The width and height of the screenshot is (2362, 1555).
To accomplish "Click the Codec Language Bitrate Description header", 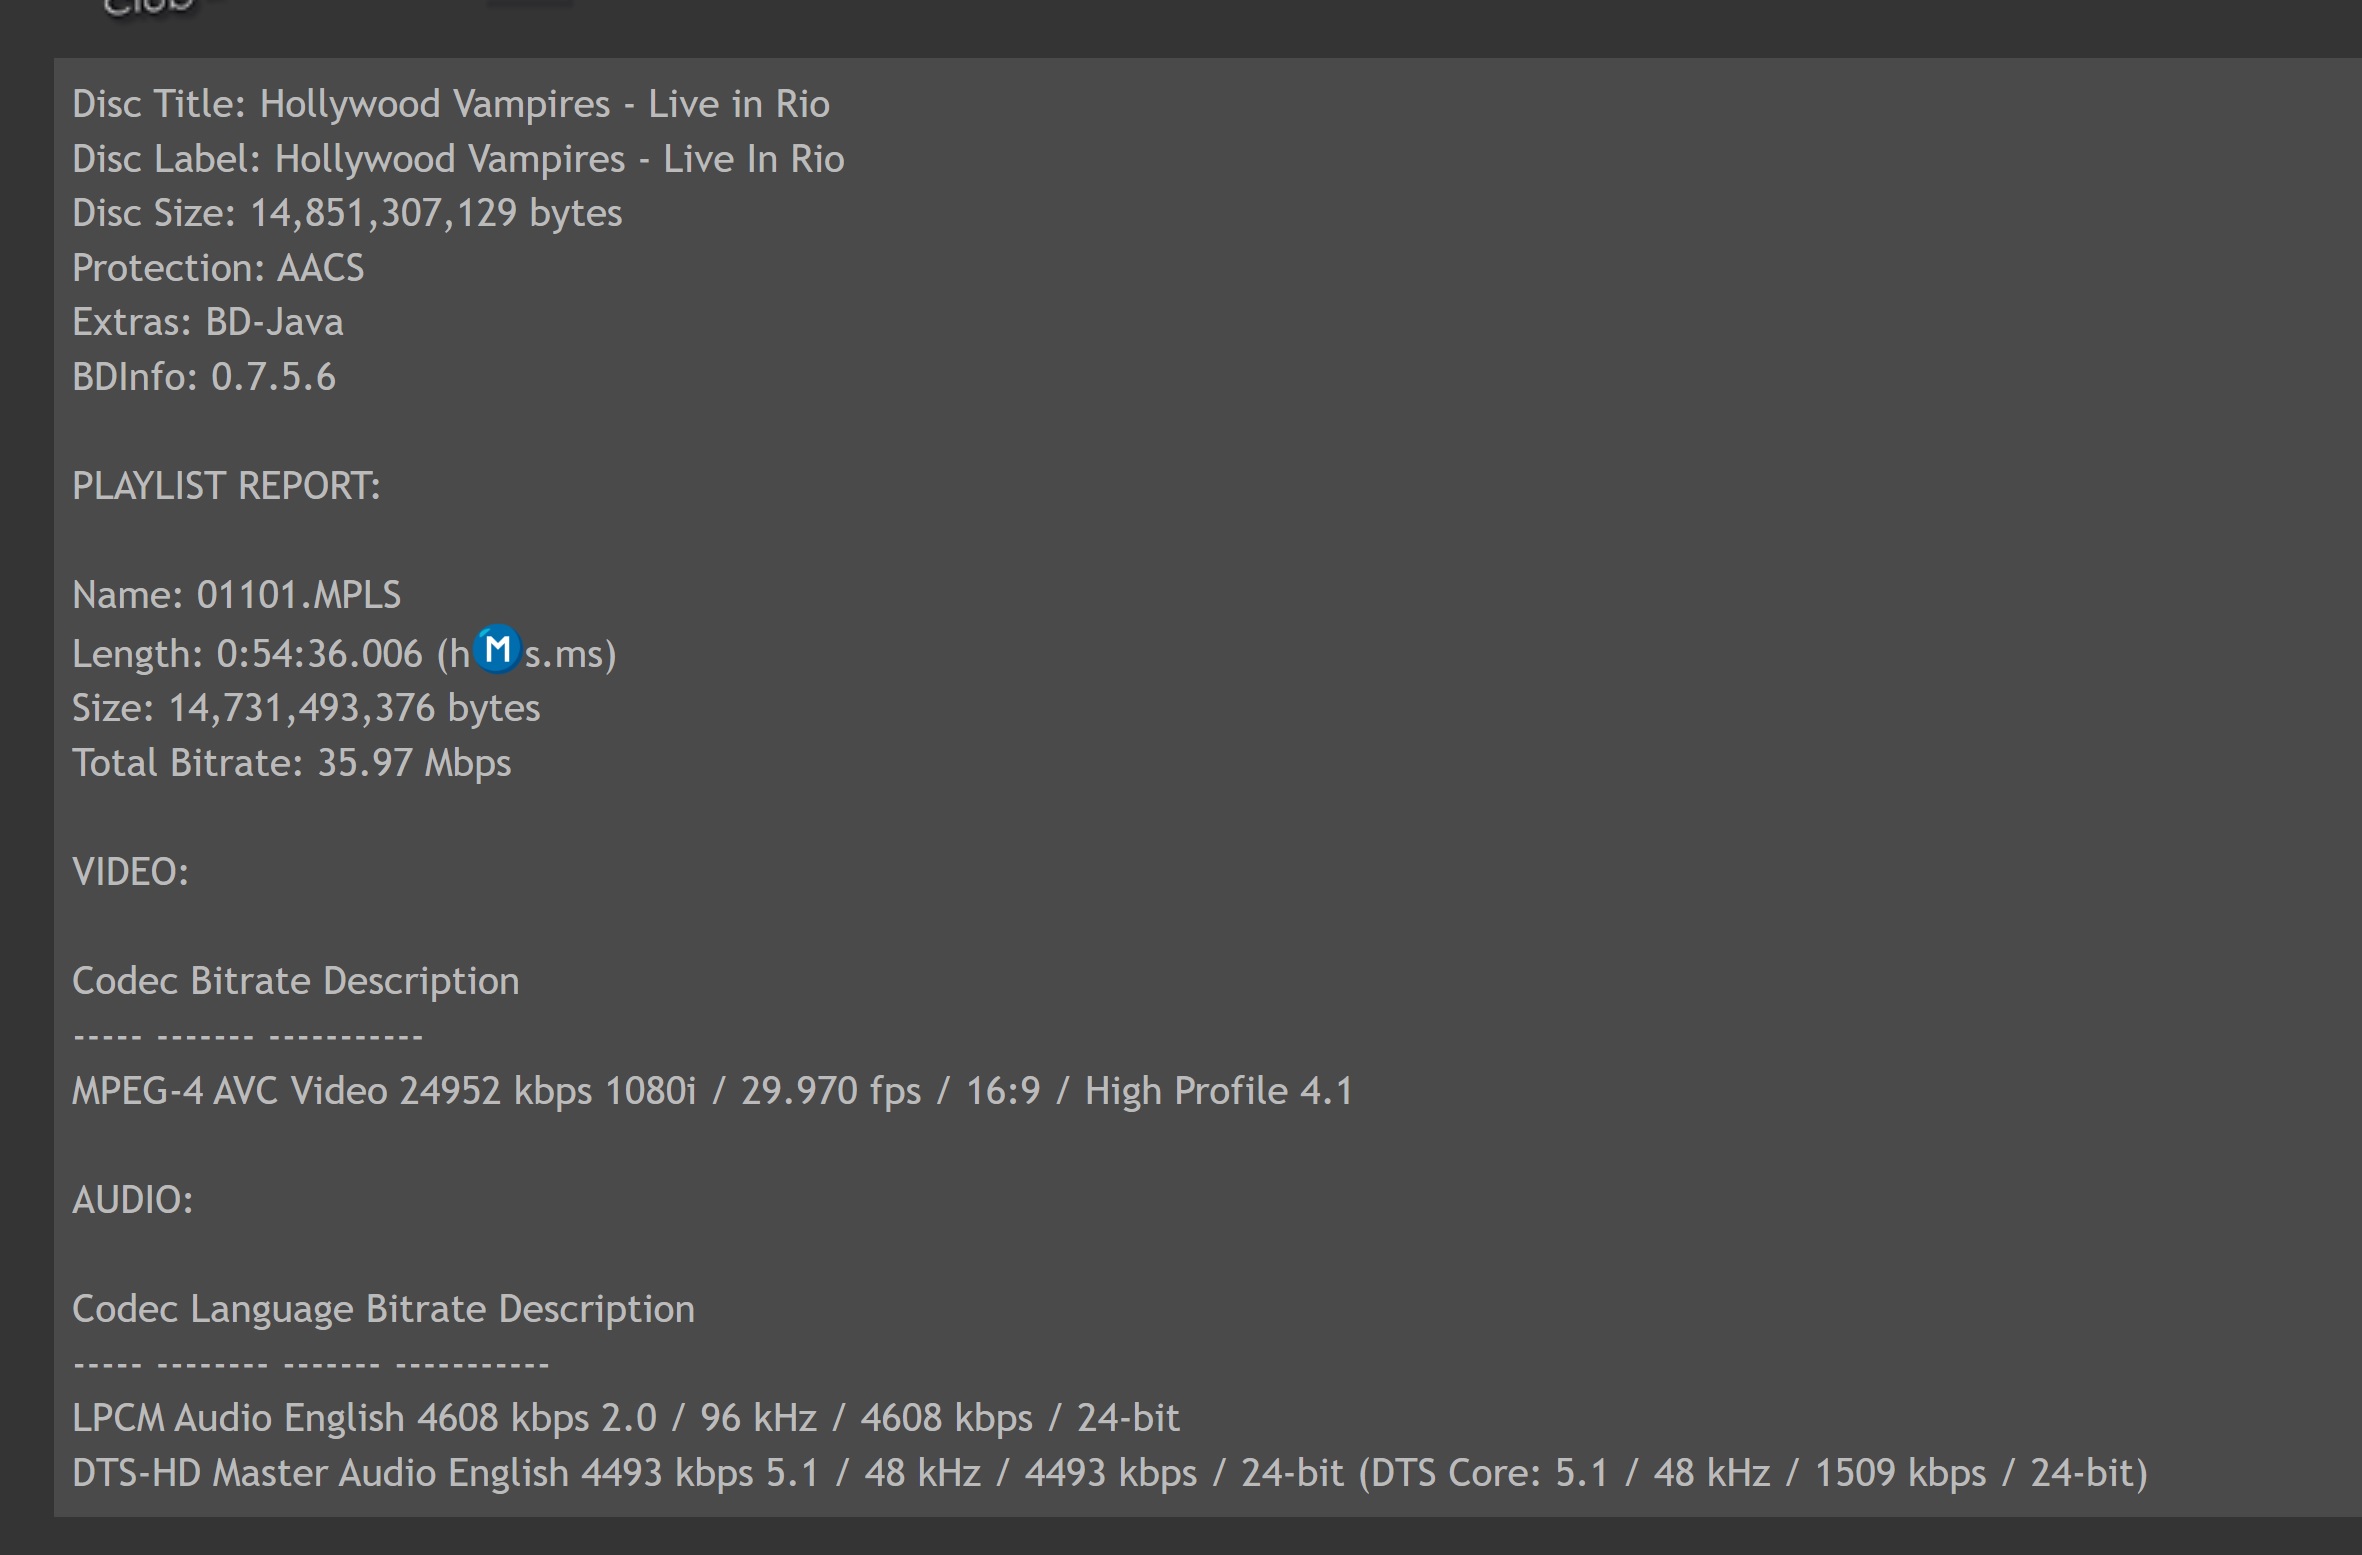I will point(383,1309).
